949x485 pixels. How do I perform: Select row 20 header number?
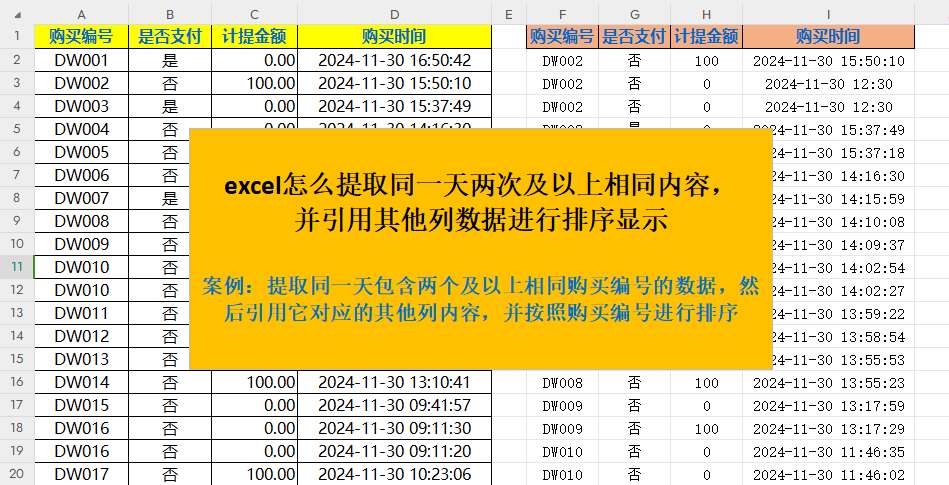point(17,474)
